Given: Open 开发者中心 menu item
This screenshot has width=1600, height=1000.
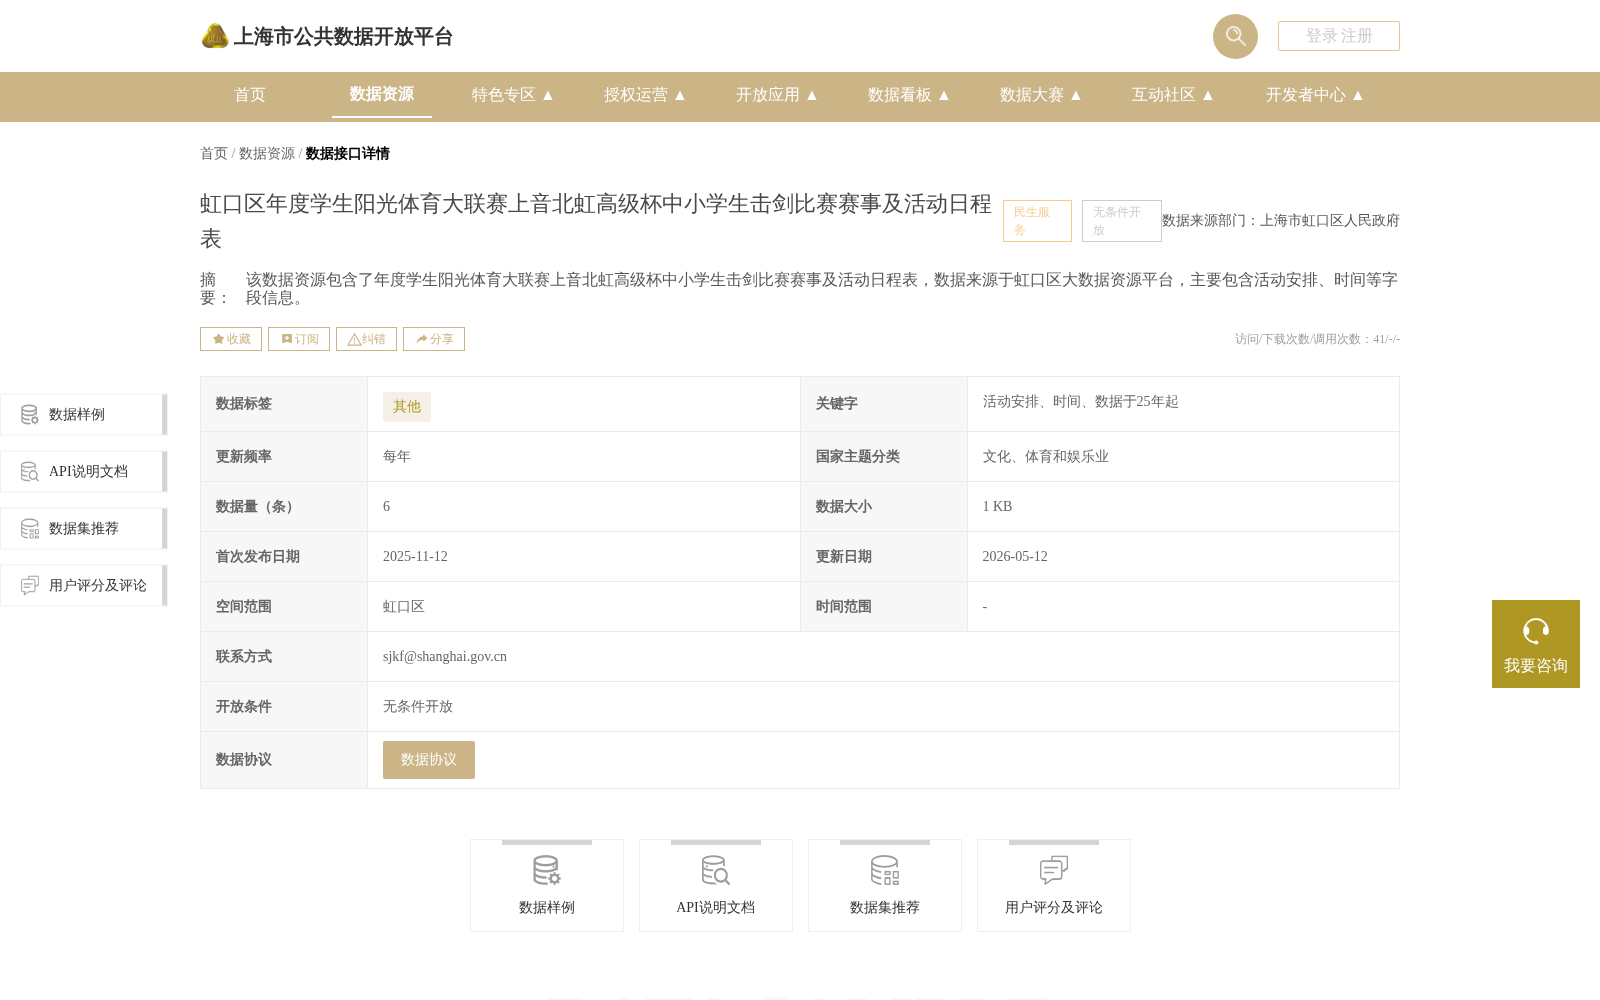Looking at the screenshot, I should 1306,95.
